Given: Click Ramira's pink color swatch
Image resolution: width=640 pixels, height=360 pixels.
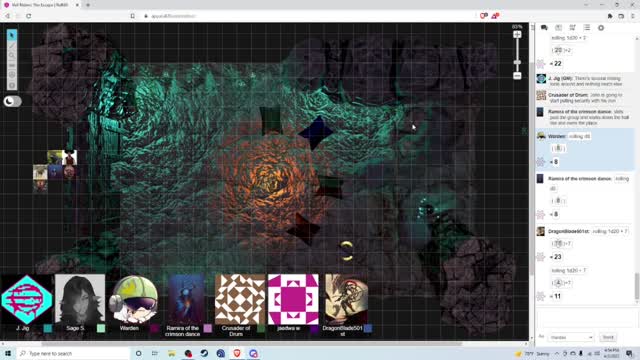Looking at the screenshot, I should [208, 328].
